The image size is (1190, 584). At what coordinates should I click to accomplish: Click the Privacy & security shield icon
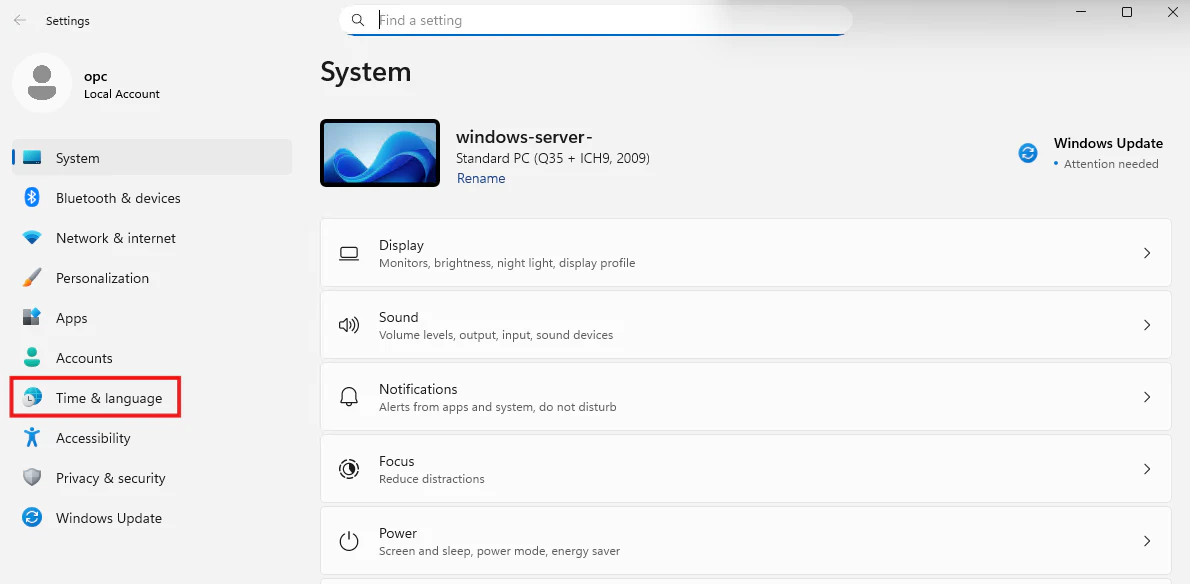(x=32, y=478)
